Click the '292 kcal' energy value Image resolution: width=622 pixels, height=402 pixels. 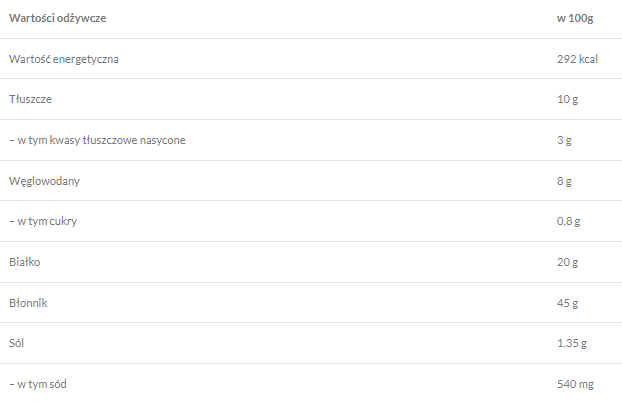pyautogui.click(x=577, y=59)
